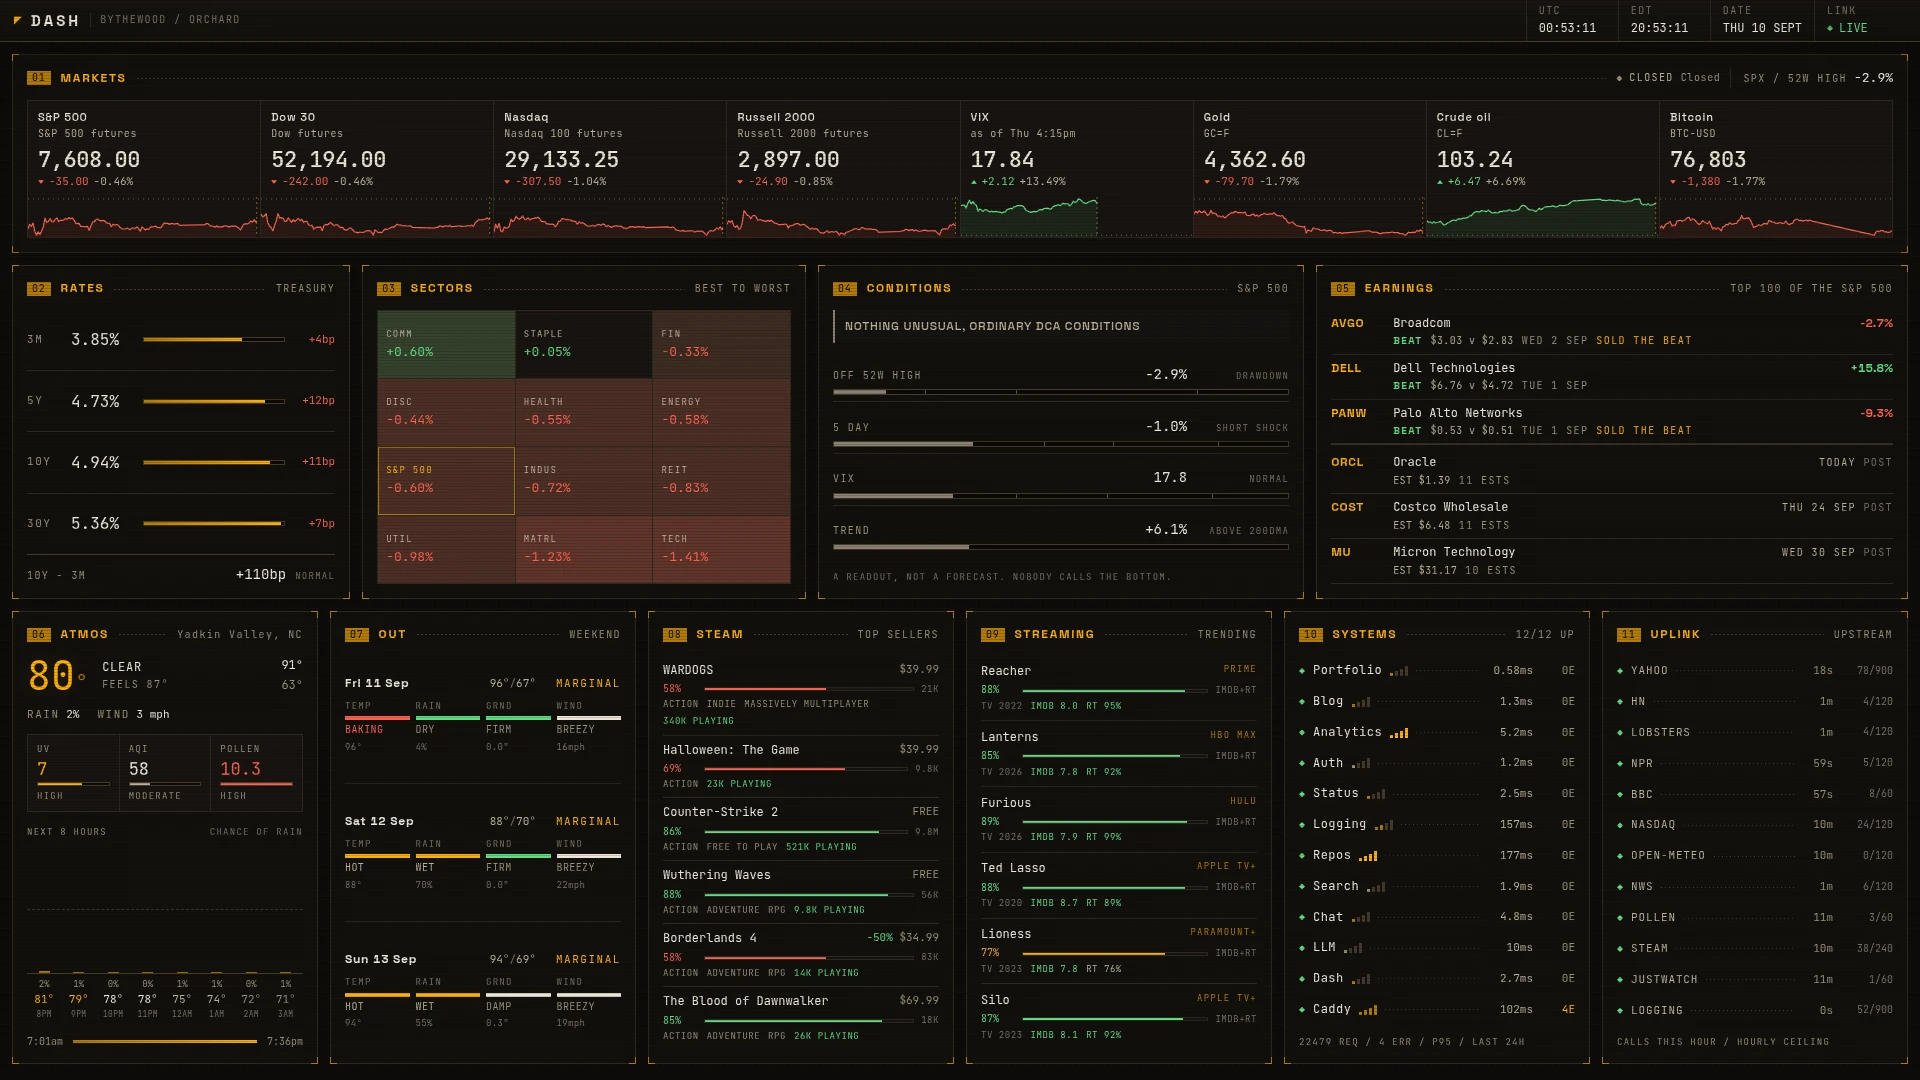Screen dimensions: 1920x1080
Task: Click the signal bars icon beside Analytics
Action: coord(1399,733)
